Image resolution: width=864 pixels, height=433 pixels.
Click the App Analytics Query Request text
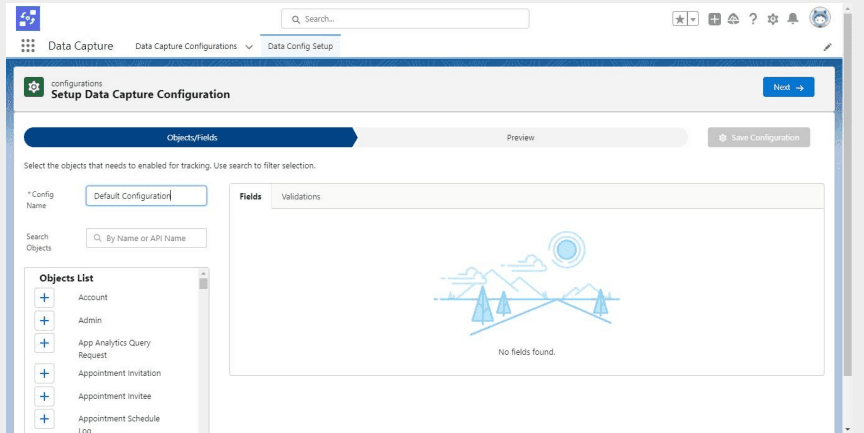[115, 349]
